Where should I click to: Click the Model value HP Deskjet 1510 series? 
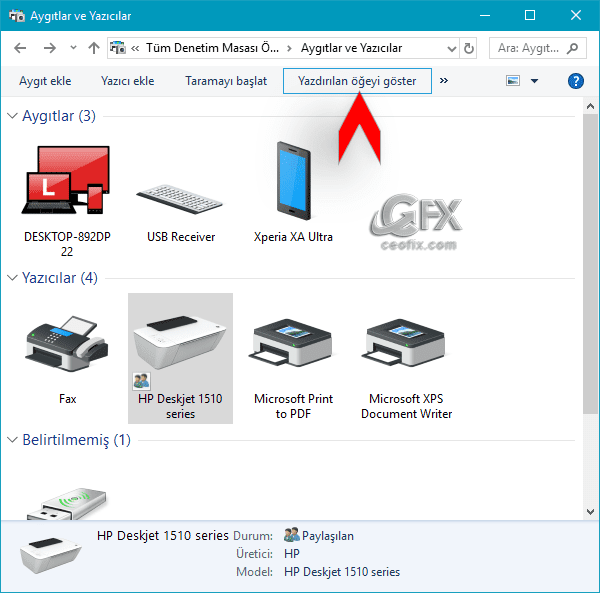(x=342, y=572)
